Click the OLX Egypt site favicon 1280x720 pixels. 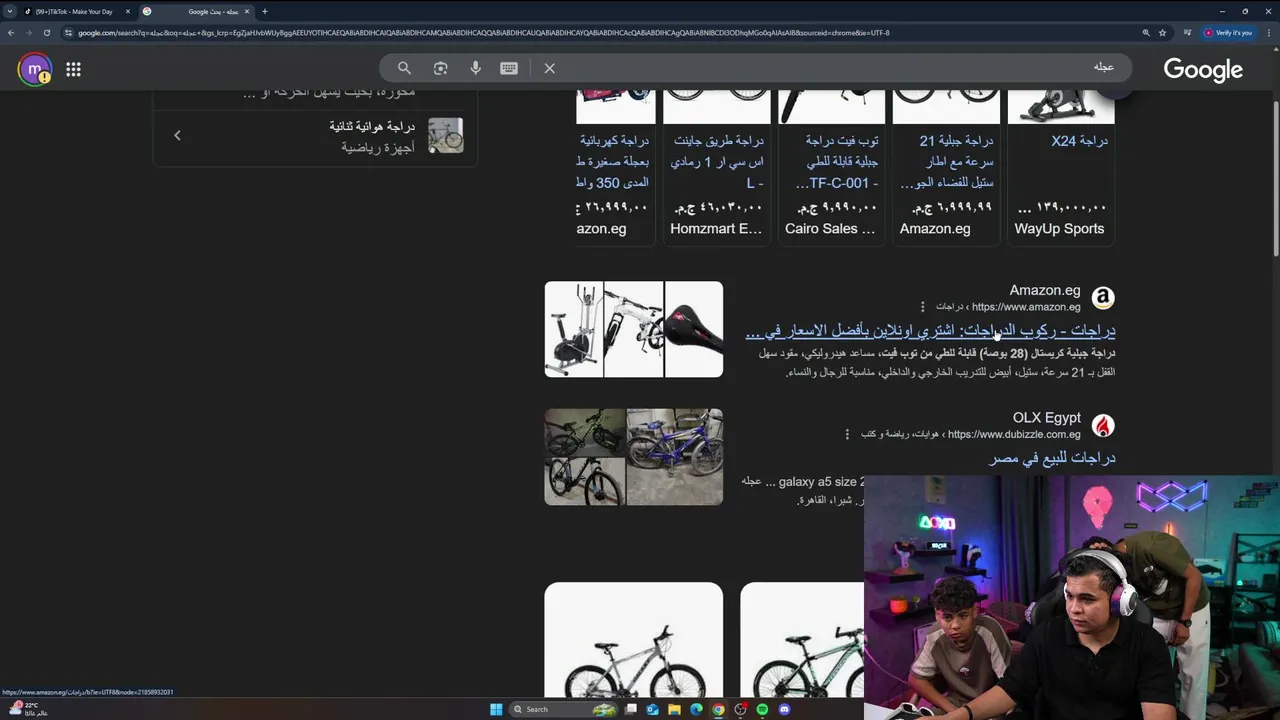point(1103,426)
